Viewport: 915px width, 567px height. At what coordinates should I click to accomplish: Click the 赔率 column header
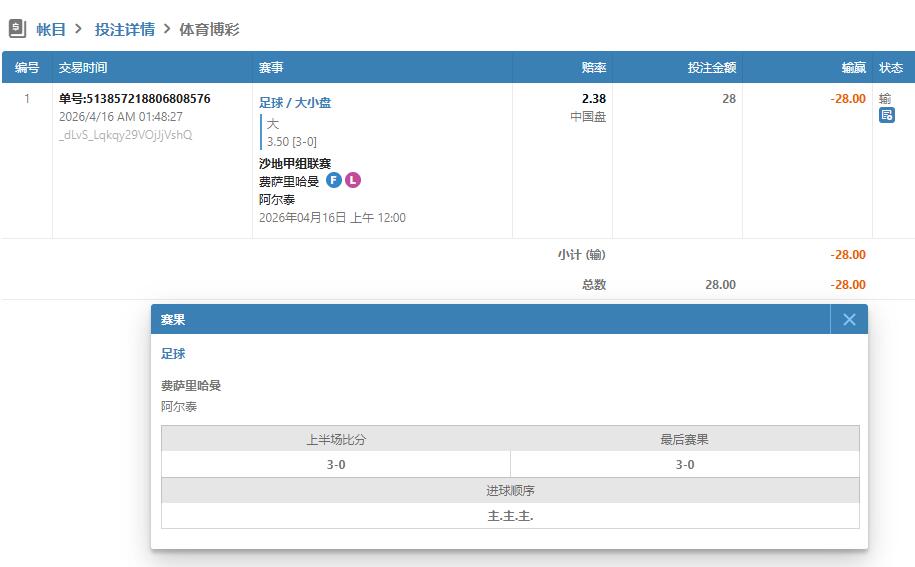click(594, 68)
